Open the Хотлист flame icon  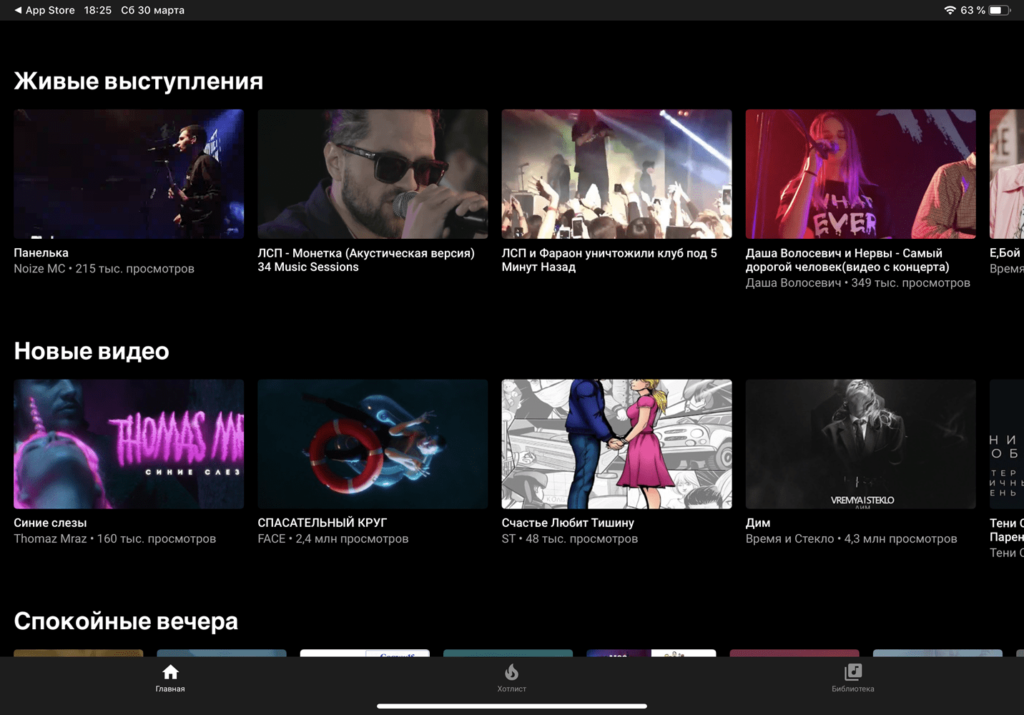[x=511, y=672]
